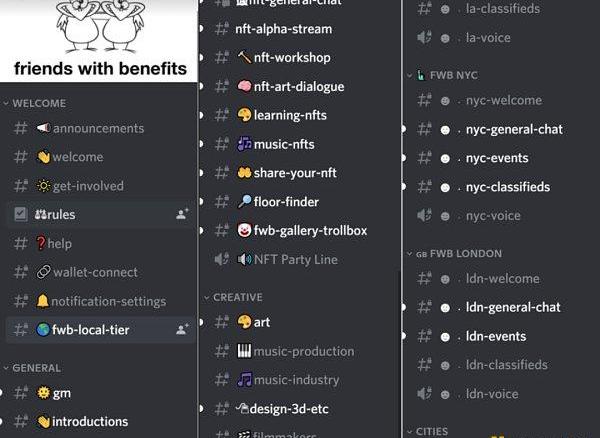Collapse the CREATIVE category
The image size is (600, 438).
(238, 297)
